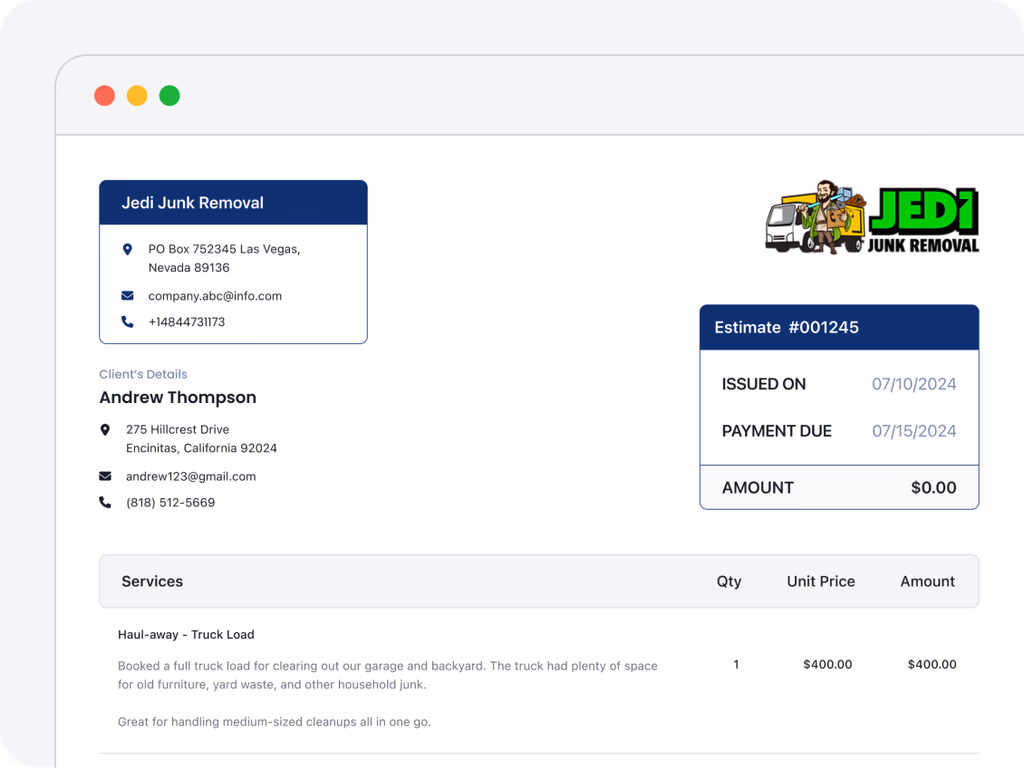Click the client phone icon

click(105, 503)
